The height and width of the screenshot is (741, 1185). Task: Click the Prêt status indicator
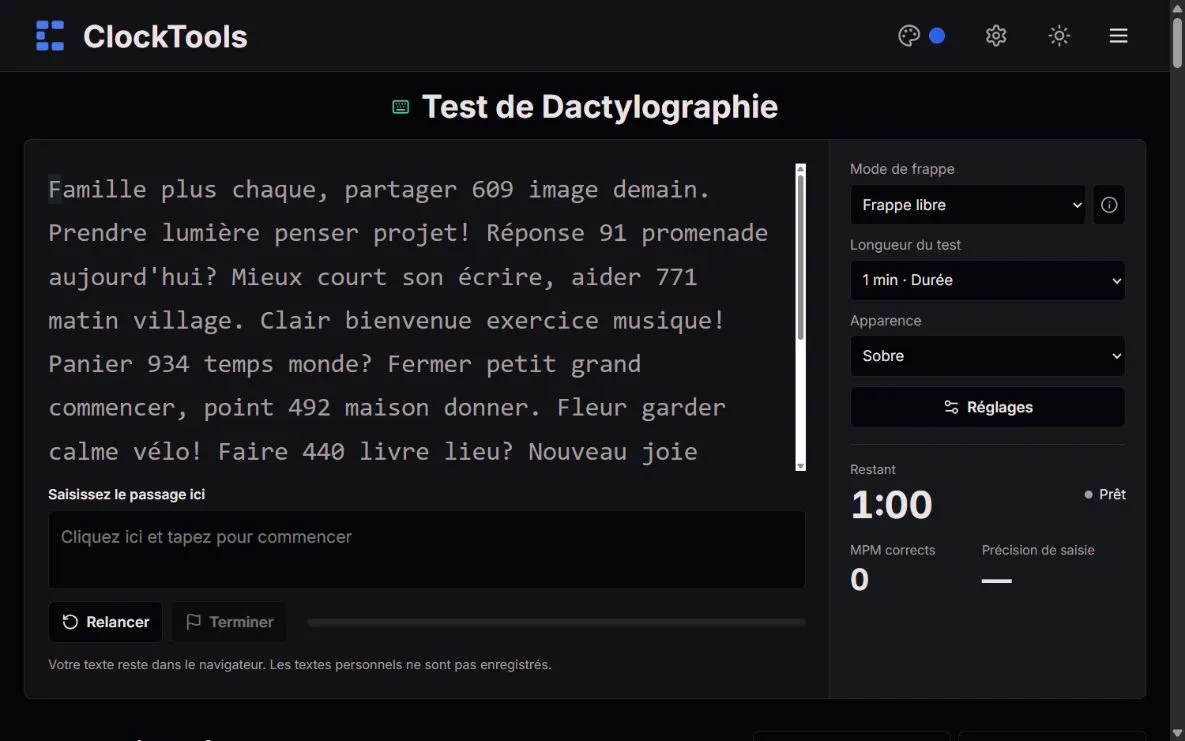[1105, 495]
